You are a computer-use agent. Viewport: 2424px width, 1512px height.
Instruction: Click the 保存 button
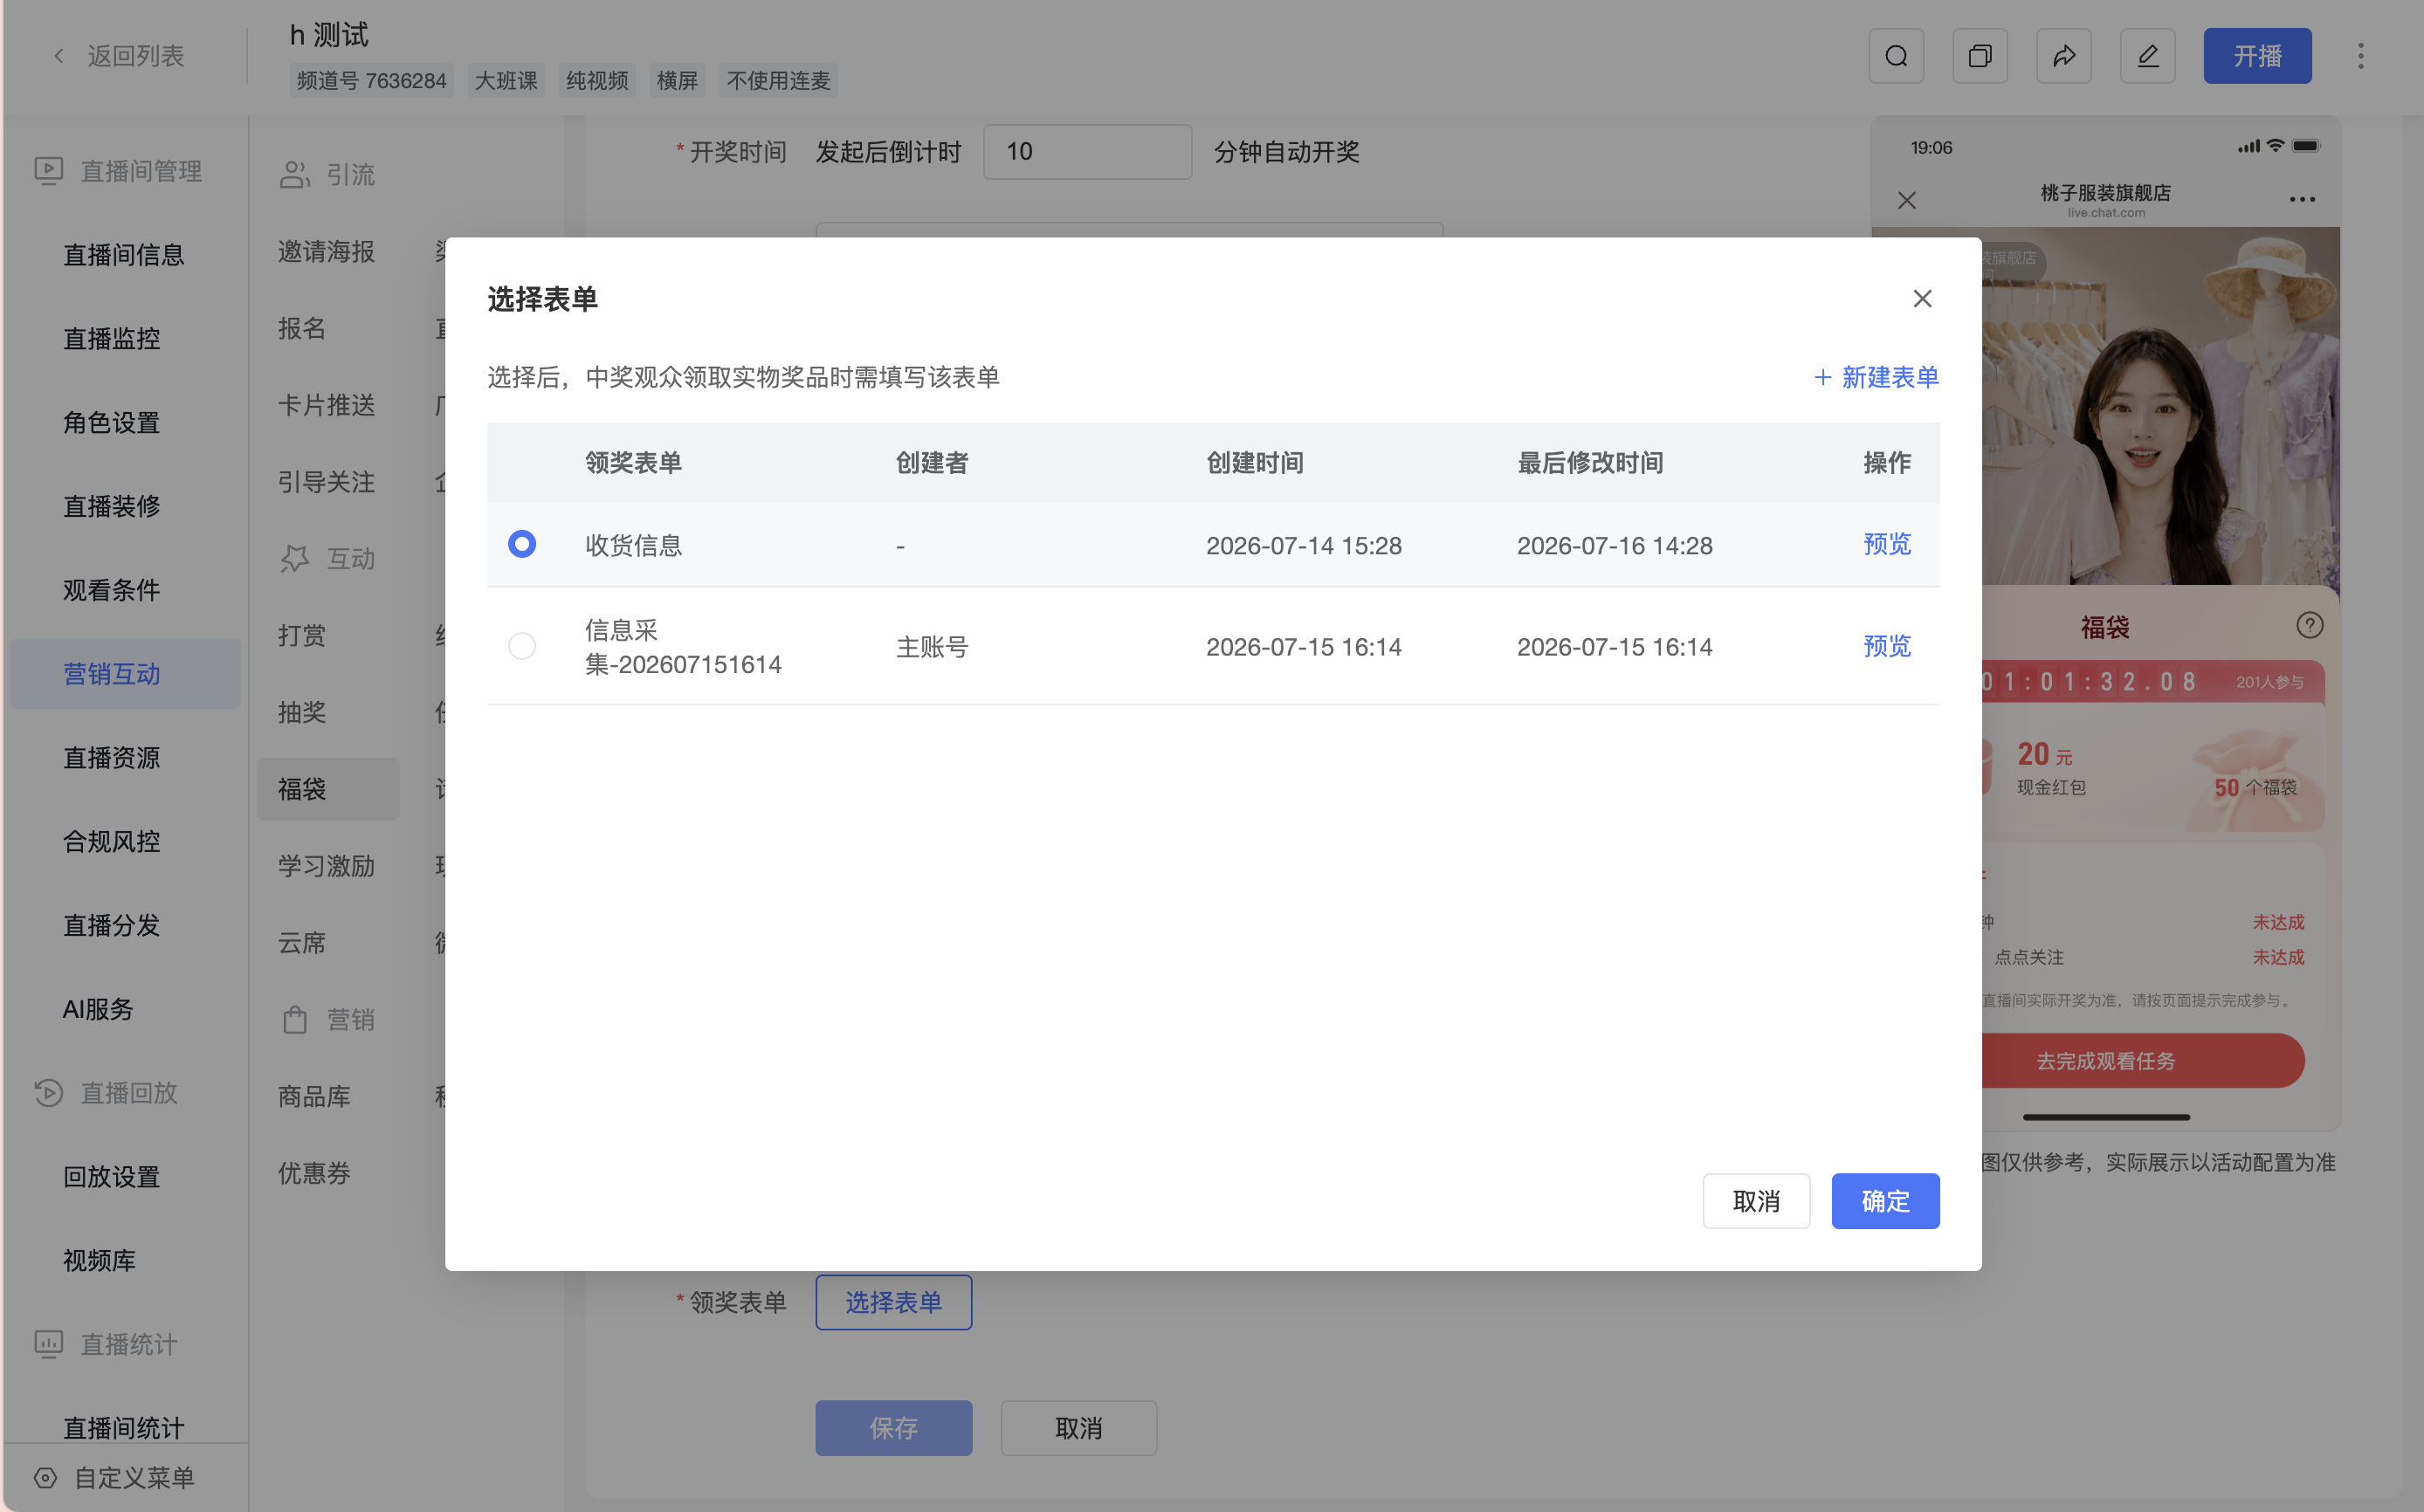(x=893, y=1428)
